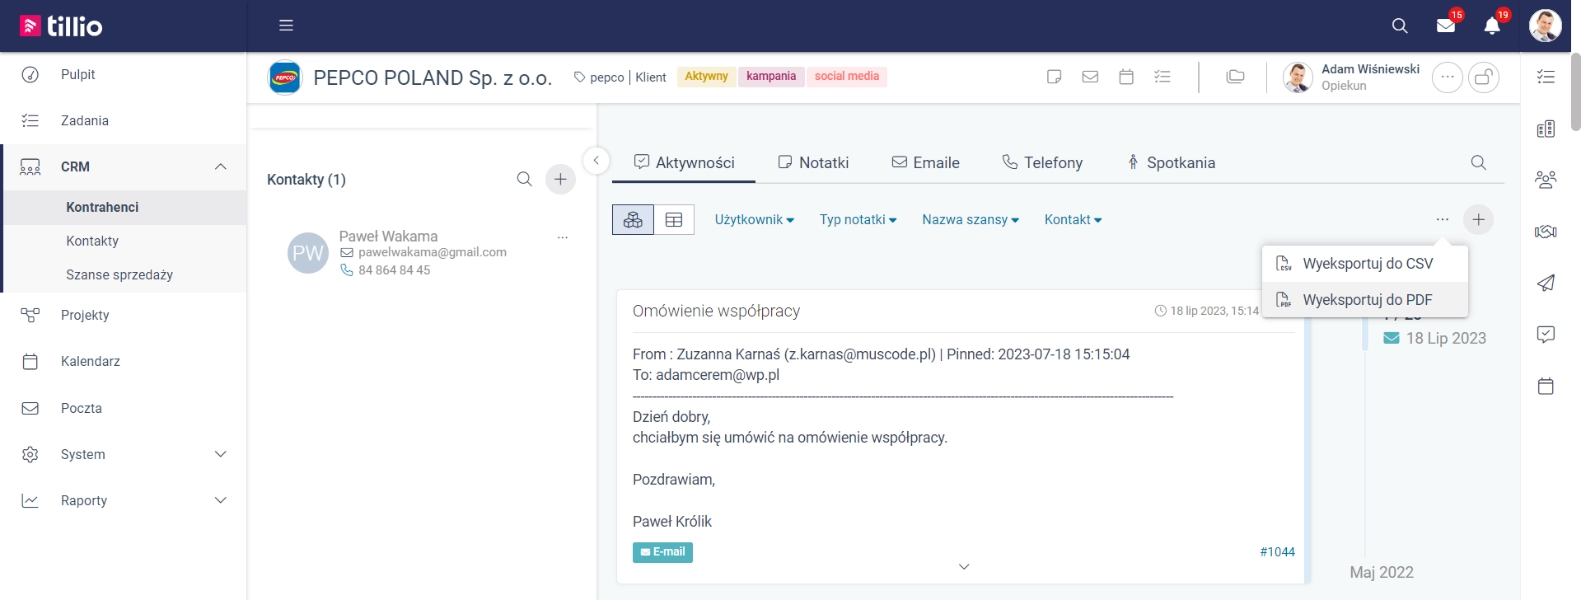Open paper plane icon in right rail
Screen dimensions: 1581x600
coord(1546,283)
